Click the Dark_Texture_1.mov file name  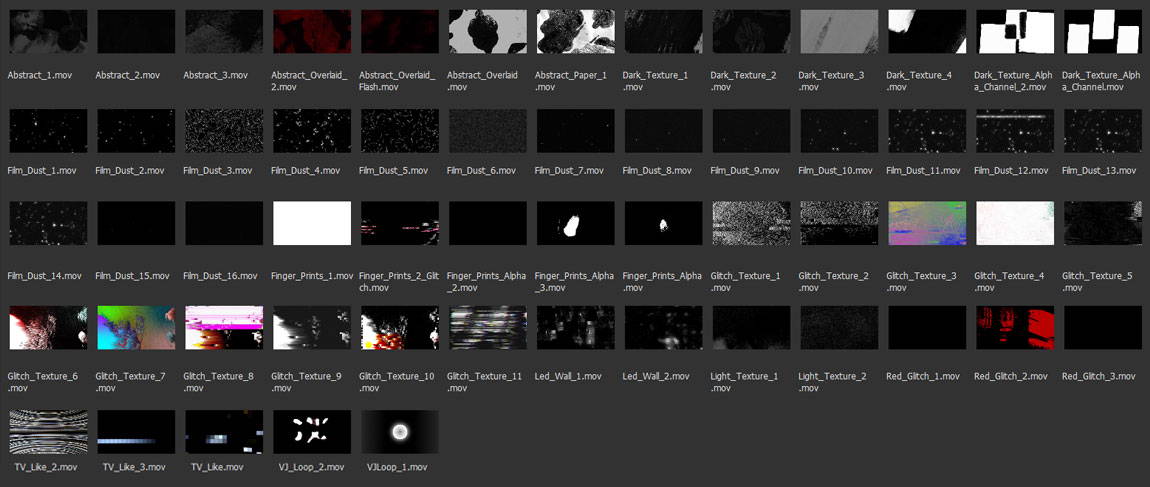pos(655,81)
